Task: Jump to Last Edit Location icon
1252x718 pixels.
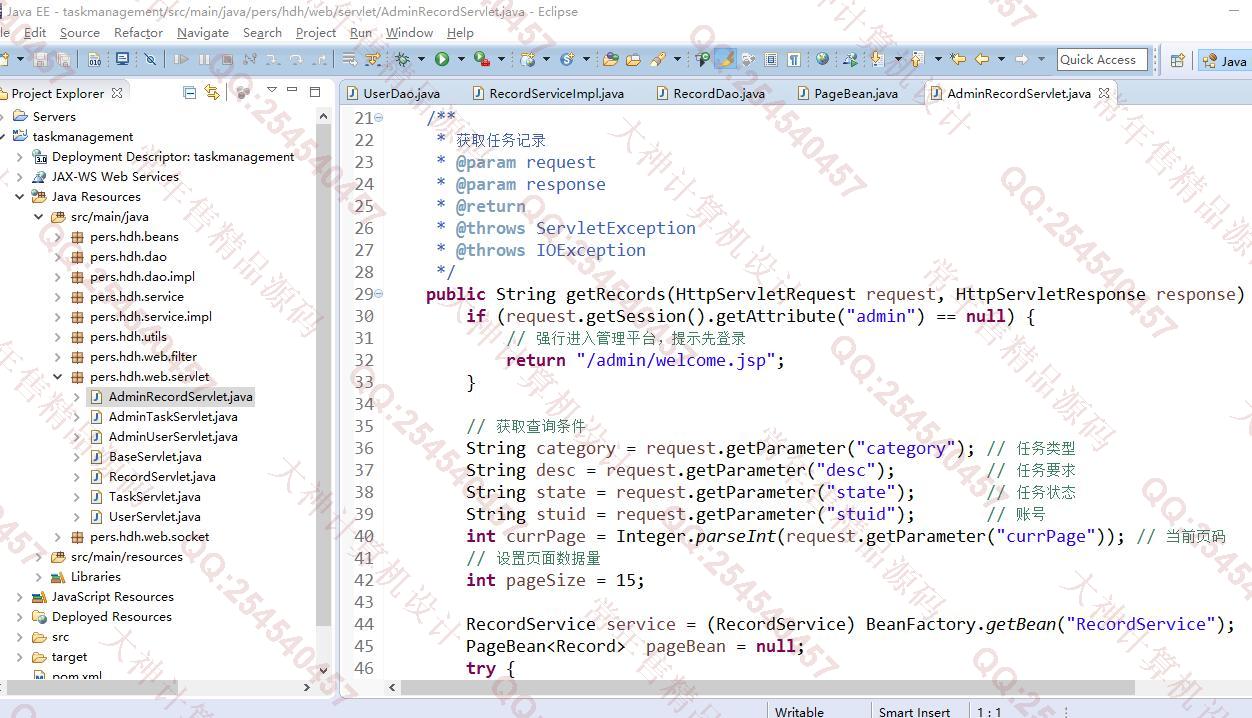Action: [958, 59]
